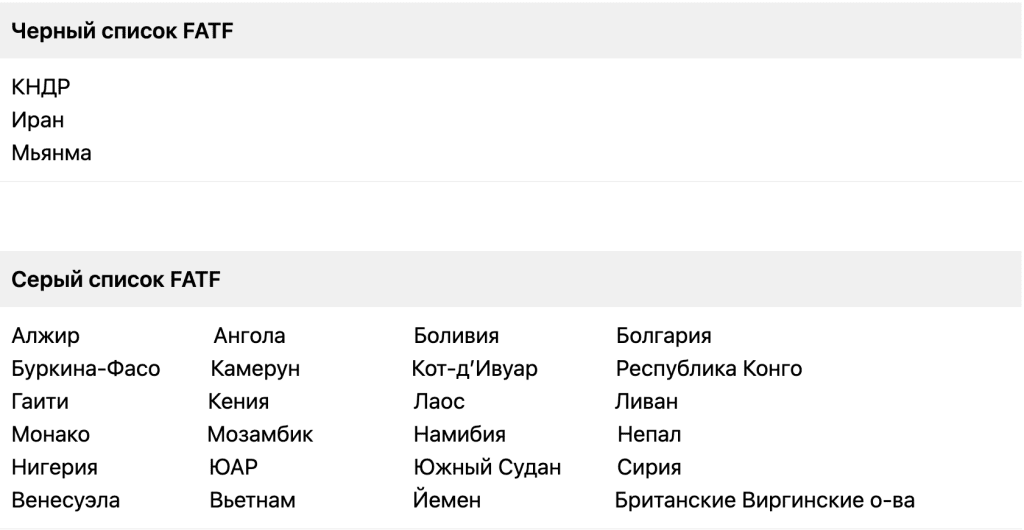Select «Иран» in the black list
The height and width of the screenshot is (530, 1024).
pos(38,121)
